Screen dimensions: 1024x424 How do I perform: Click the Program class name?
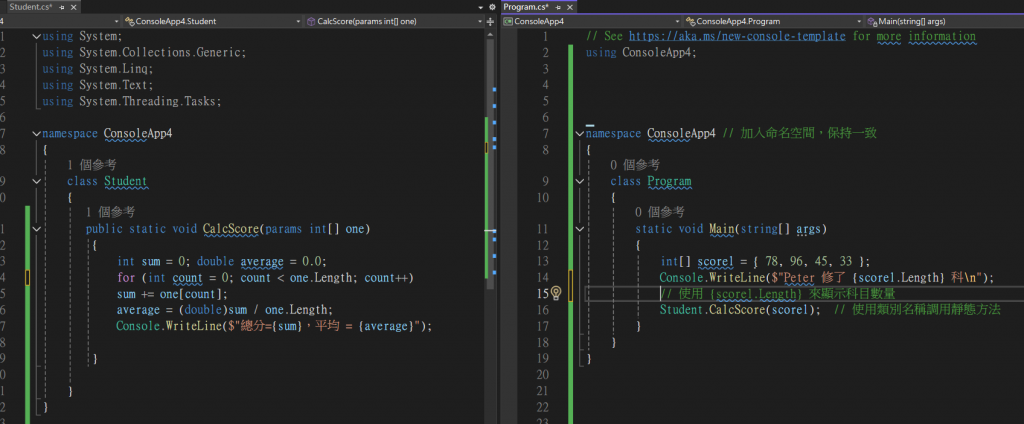669,181
